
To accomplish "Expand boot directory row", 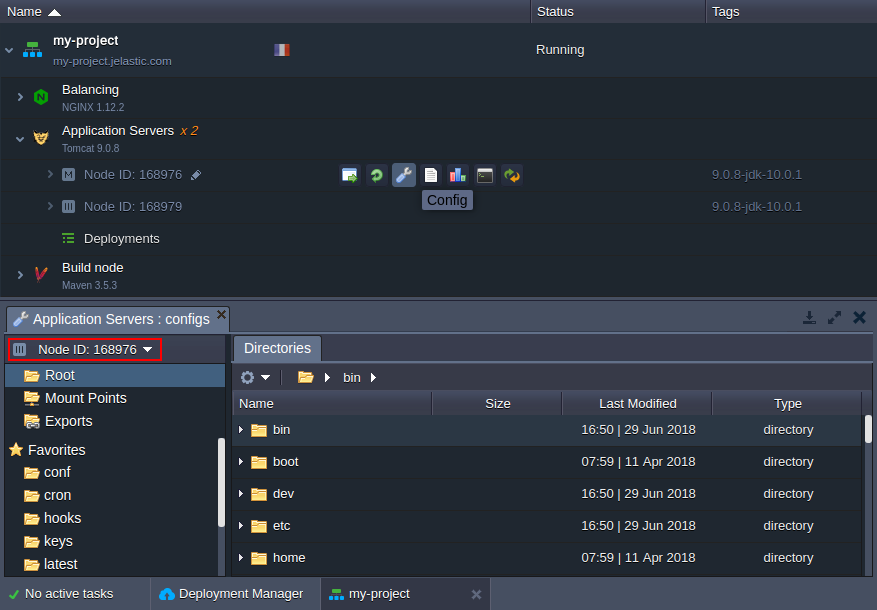I will coord(241,462).
